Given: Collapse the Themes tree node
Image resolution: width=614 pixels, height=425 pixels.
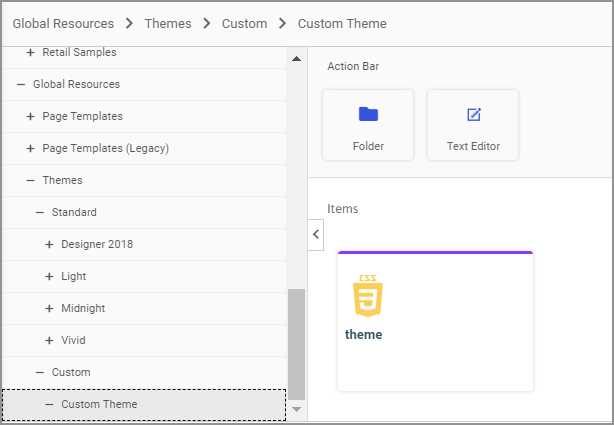Looking at the screenshot, I should point(30,180).
